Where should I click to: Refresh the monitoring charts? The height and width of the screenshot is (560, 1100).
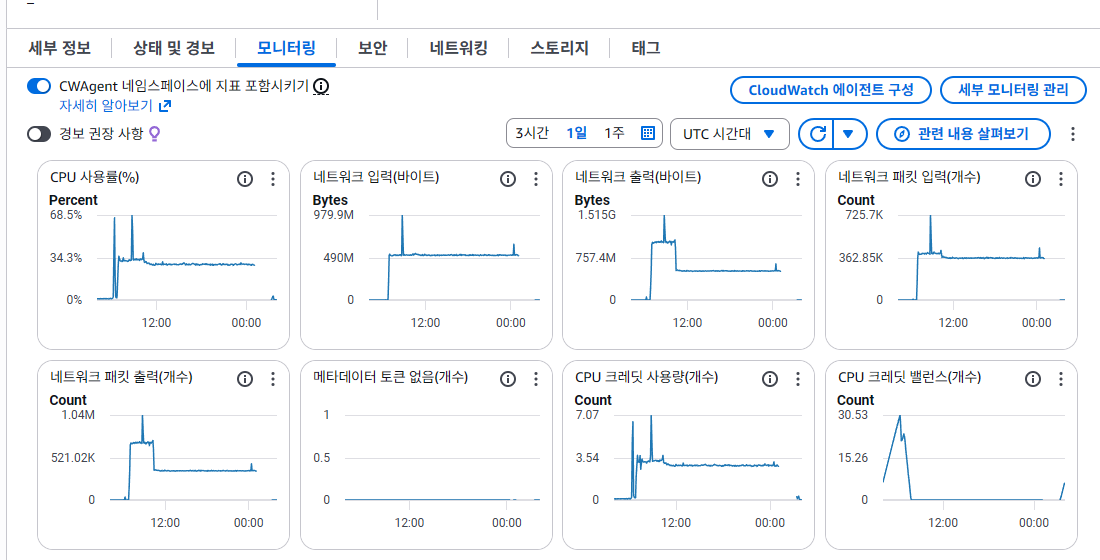pos(817,133)
